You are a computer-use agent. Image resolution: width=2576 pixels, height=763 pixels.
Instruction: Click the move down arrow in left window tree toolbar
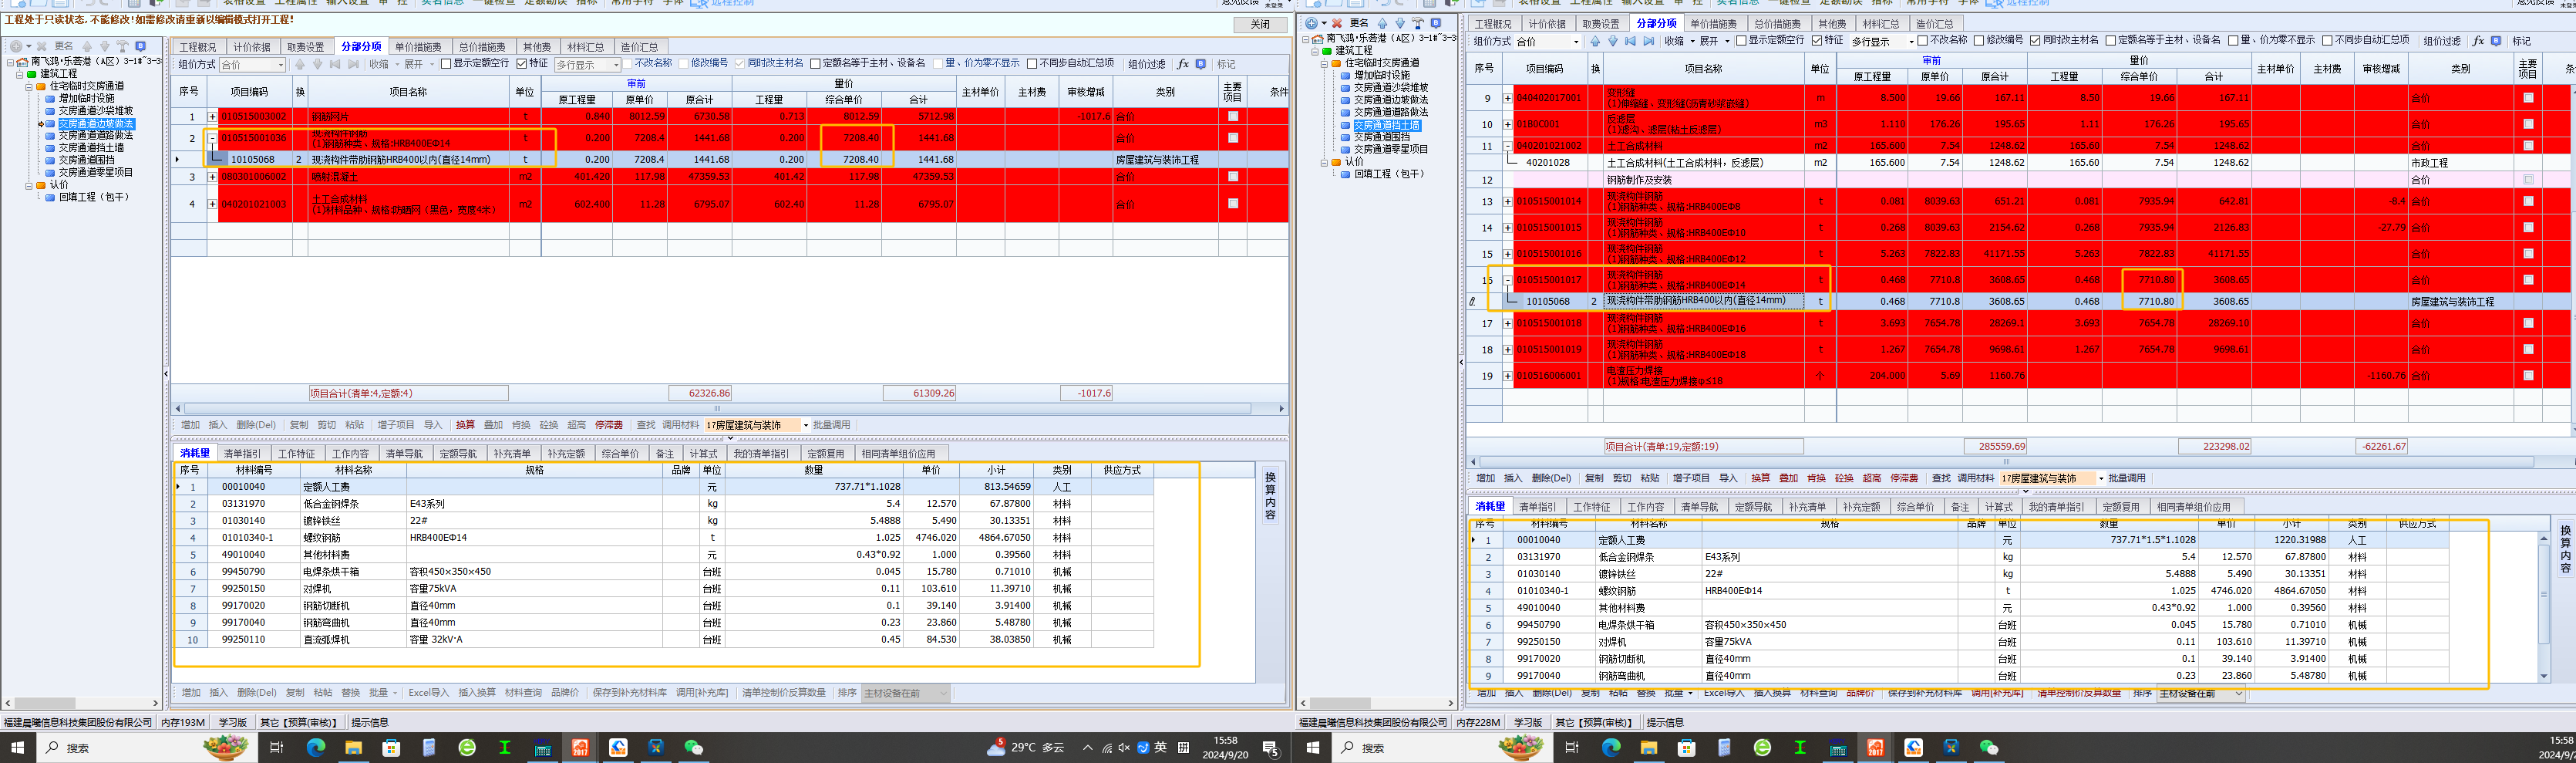[105, 46]
